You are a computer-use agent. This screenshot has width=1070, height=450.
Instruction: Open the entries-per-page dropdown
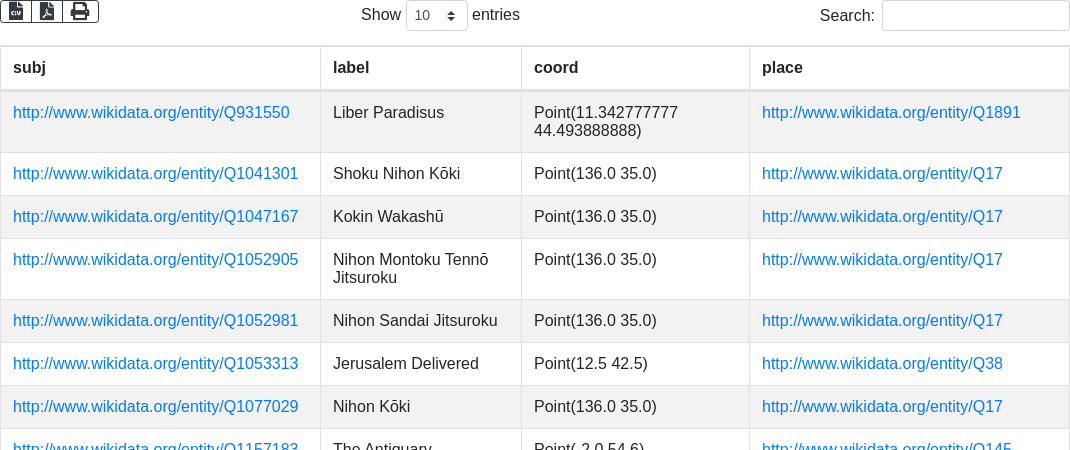(x=437, y=15)
